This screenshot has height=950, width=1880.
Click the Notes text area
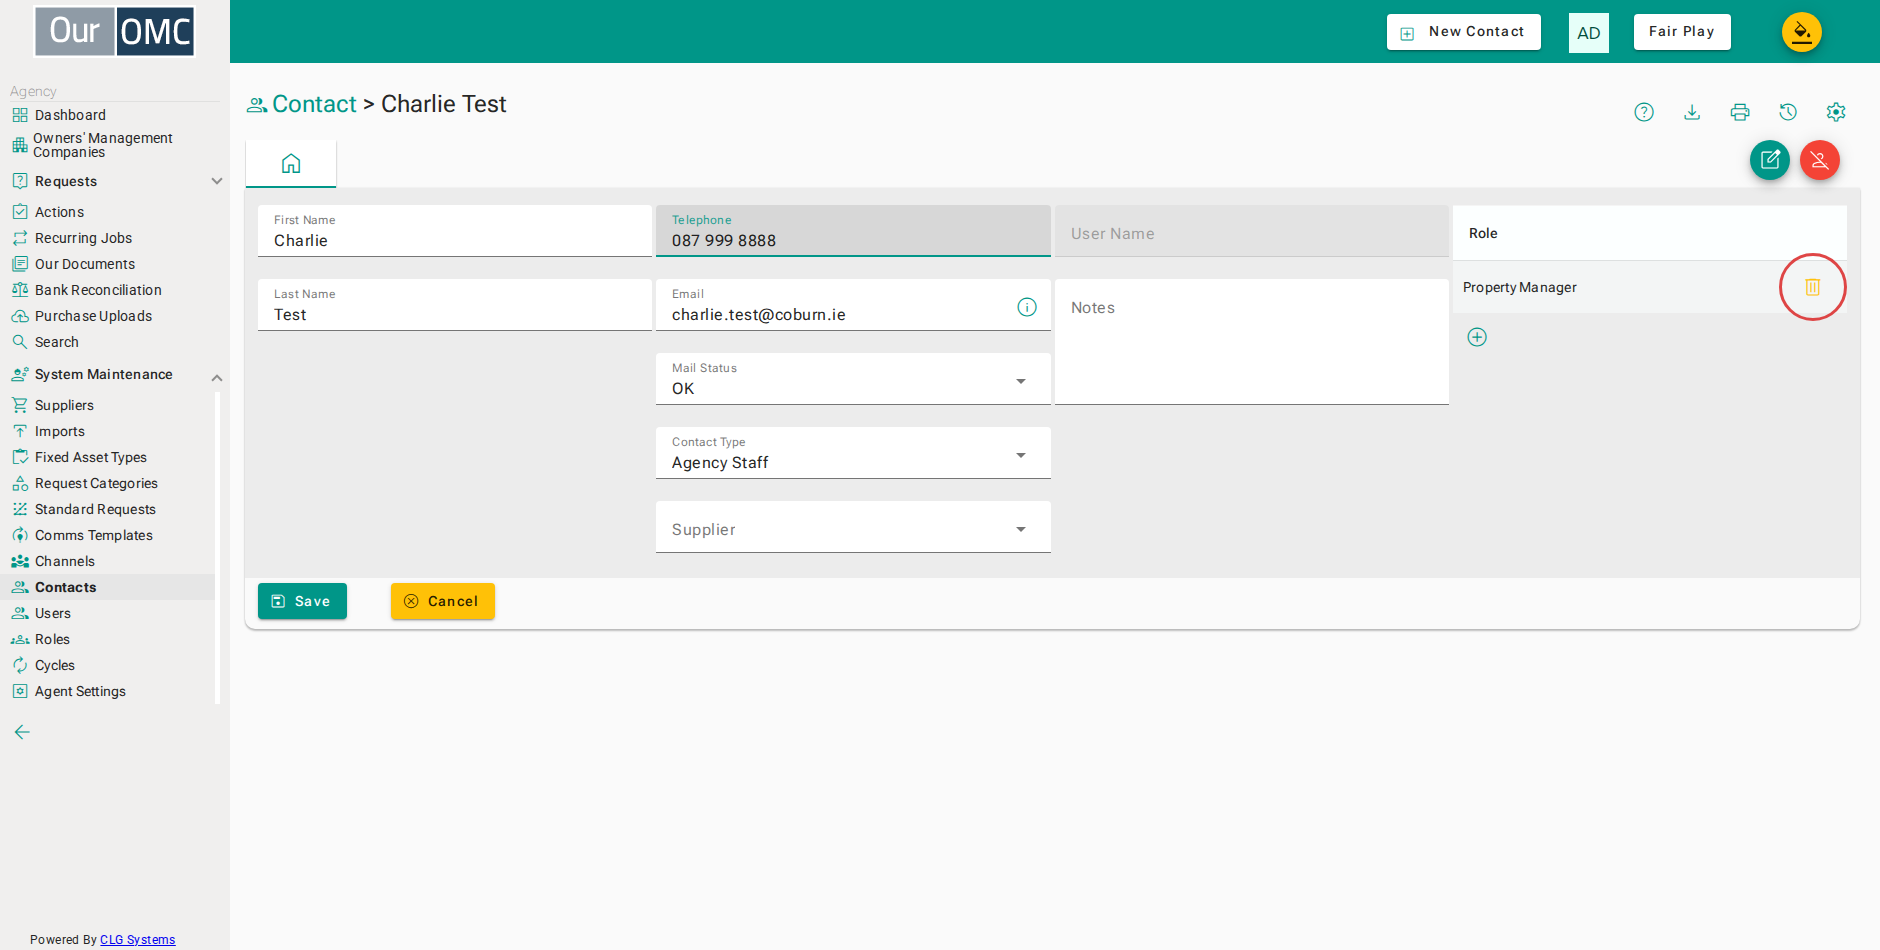(x=1252, y=342)
